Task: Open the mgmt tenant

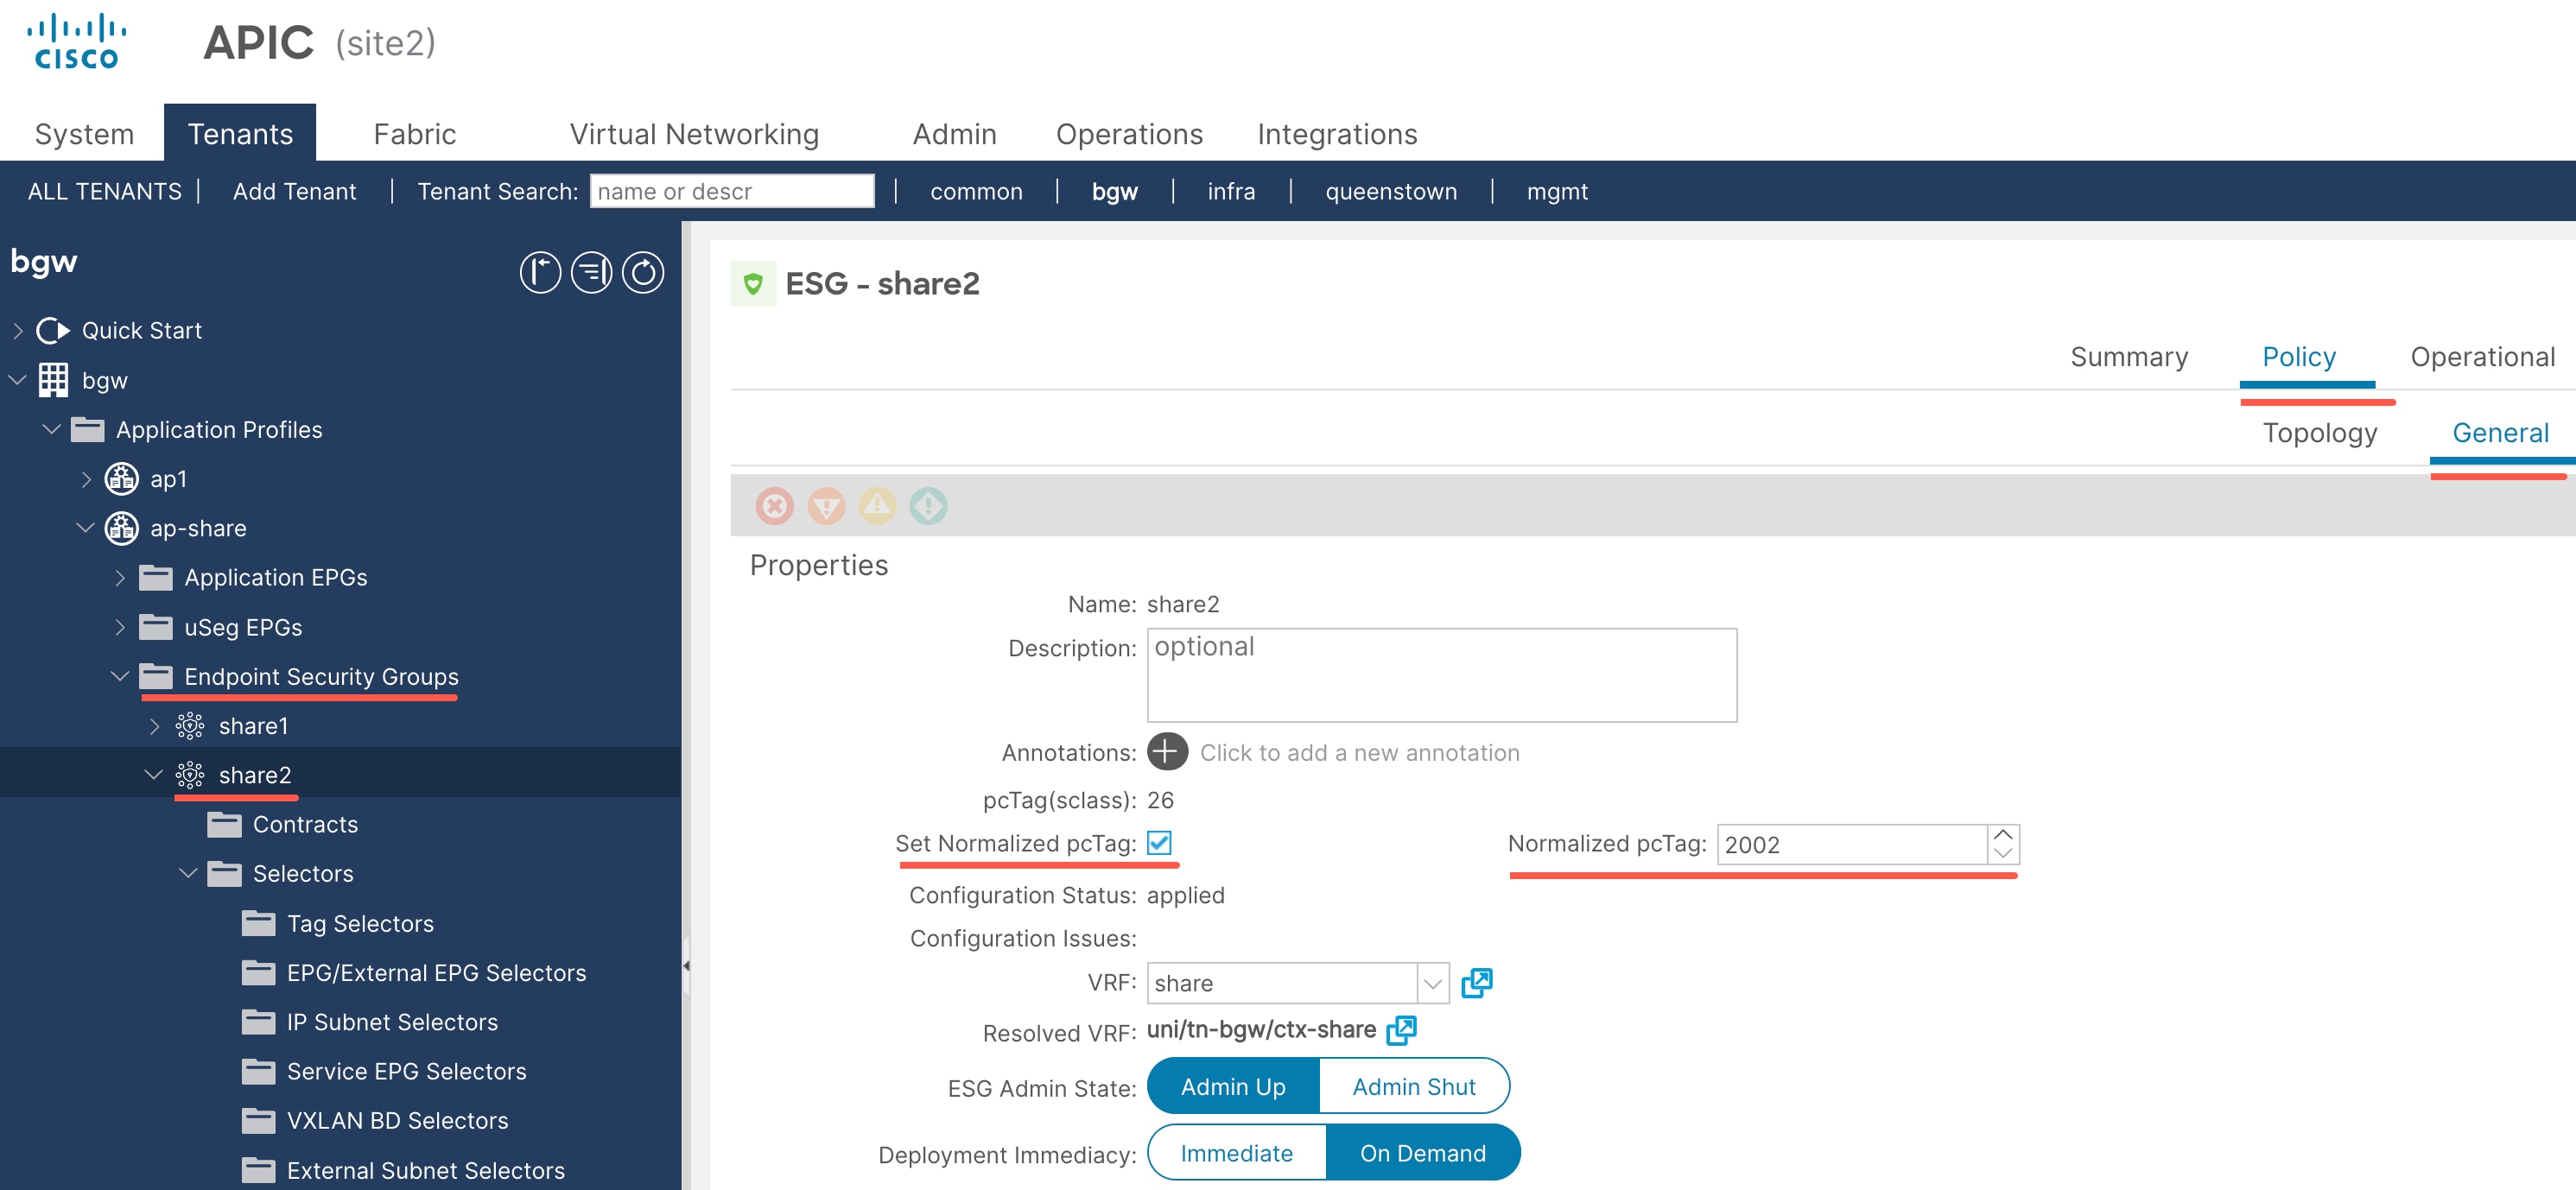Action: pos(1557,191)
